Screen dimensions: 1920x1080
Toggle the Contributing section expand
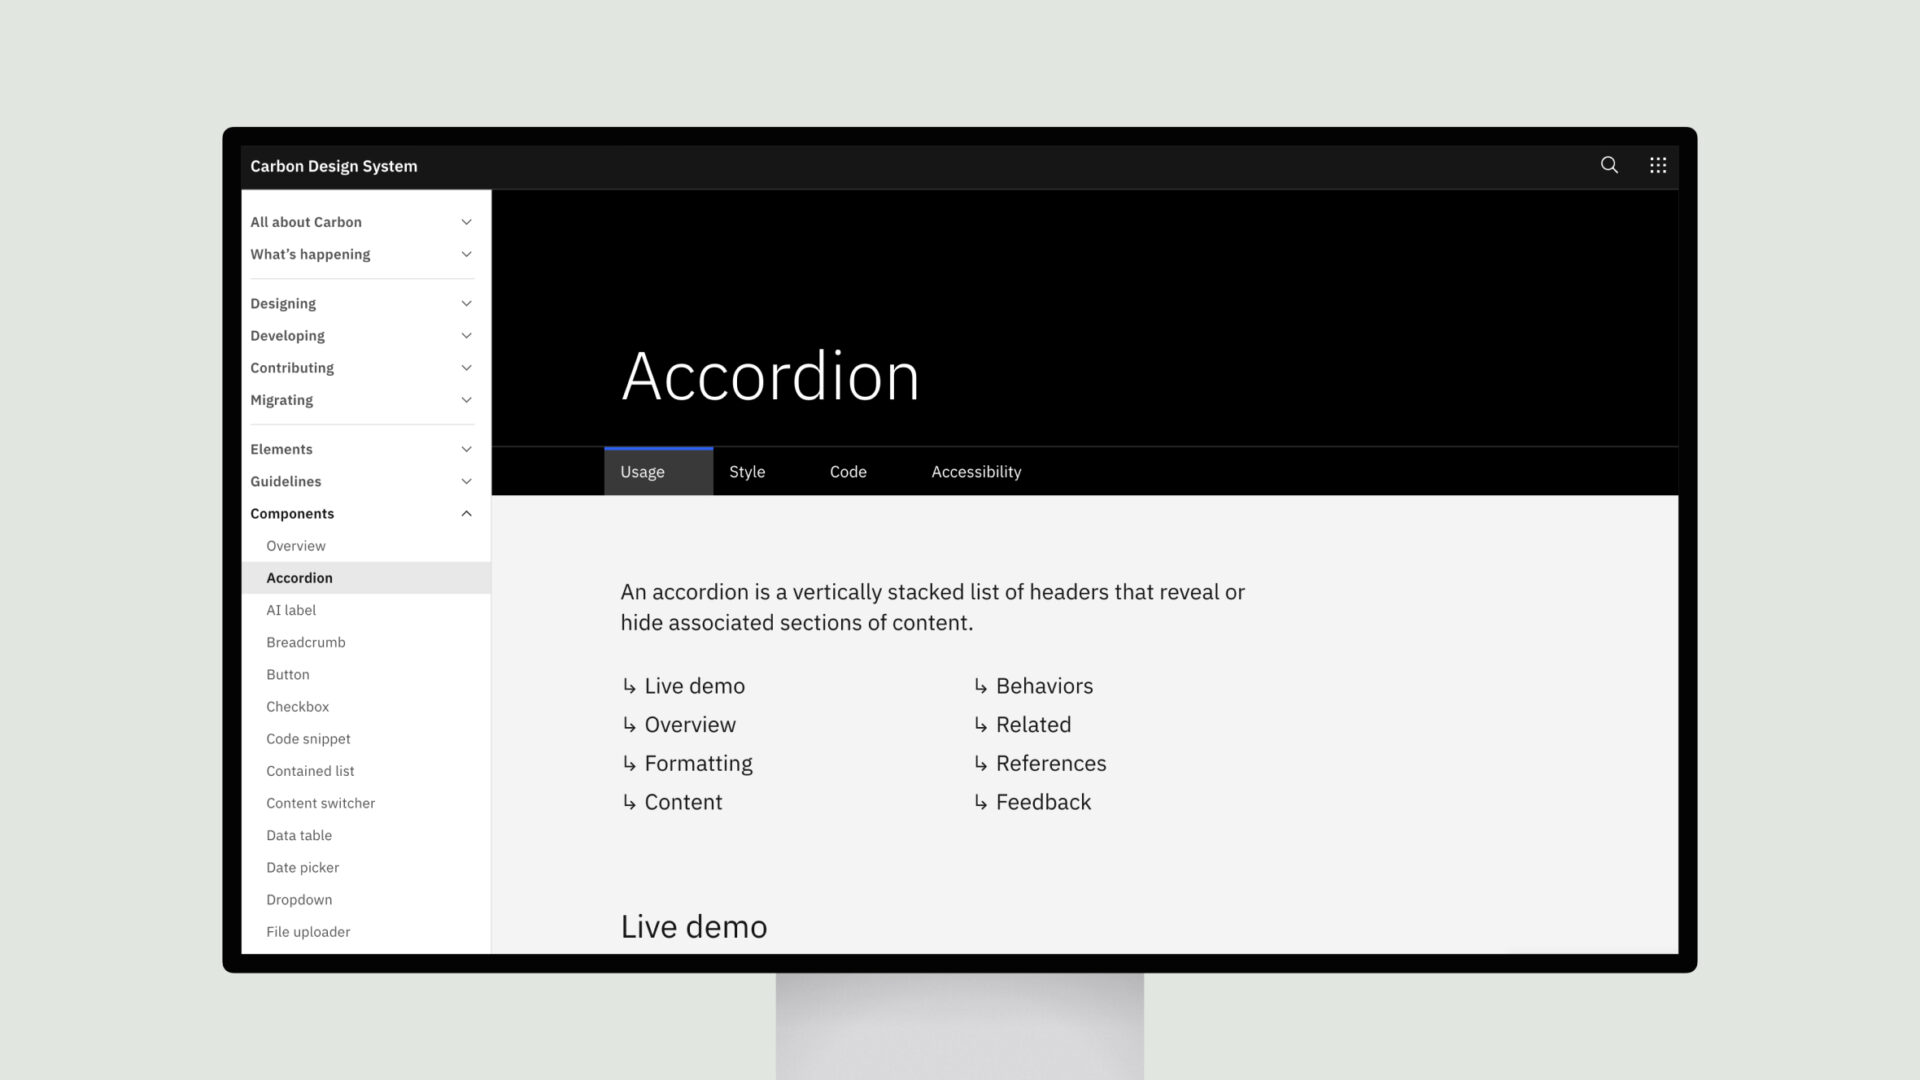click(x=467, y=367)
